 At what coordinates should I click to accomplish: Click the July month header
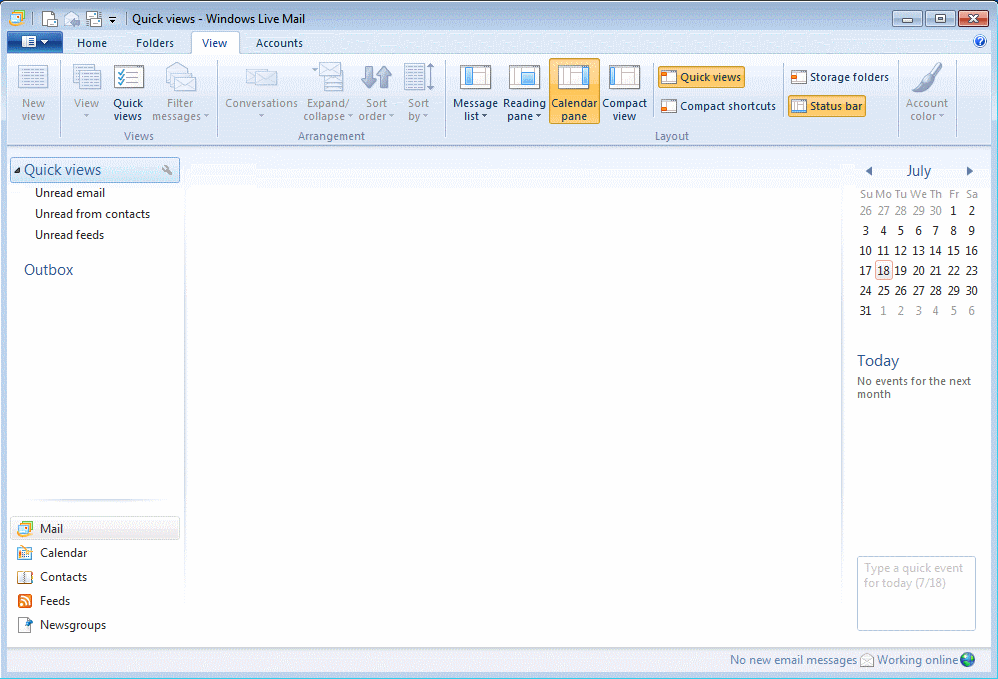[x=918, y=171]
